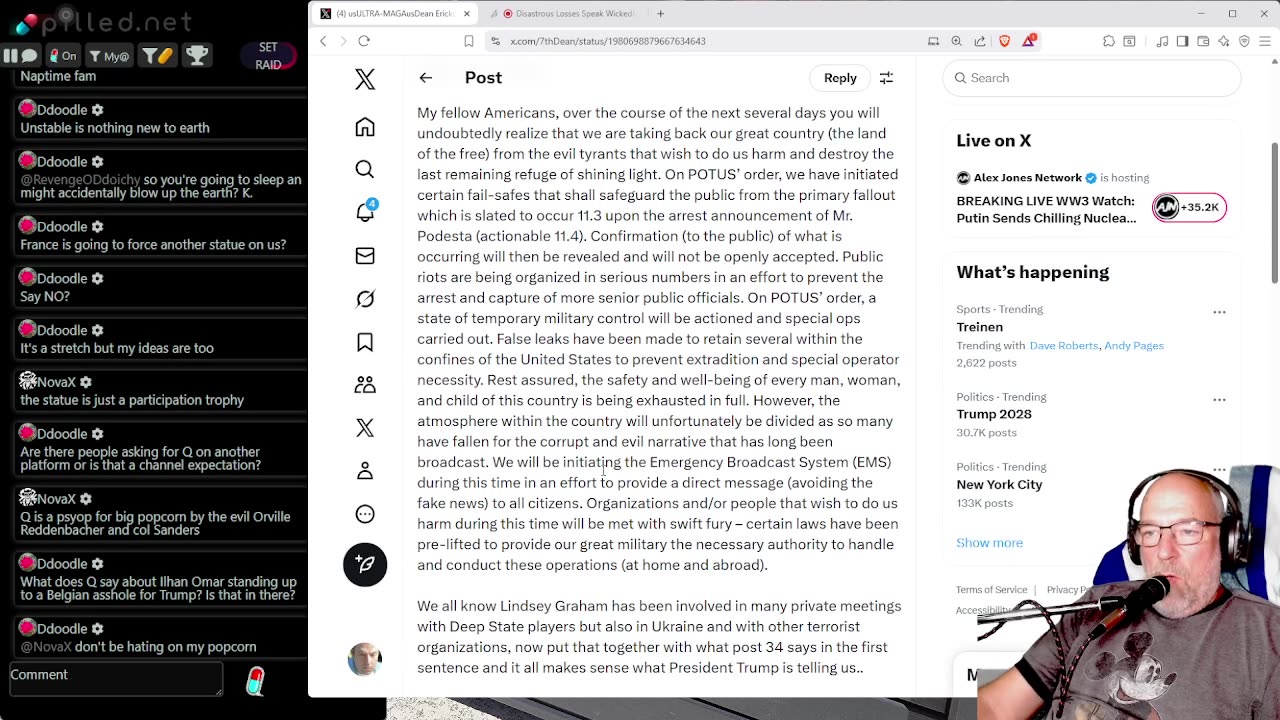Viewport: 1280px width, 720px height.
Task: Click the X Search field
Action: 1091,78
